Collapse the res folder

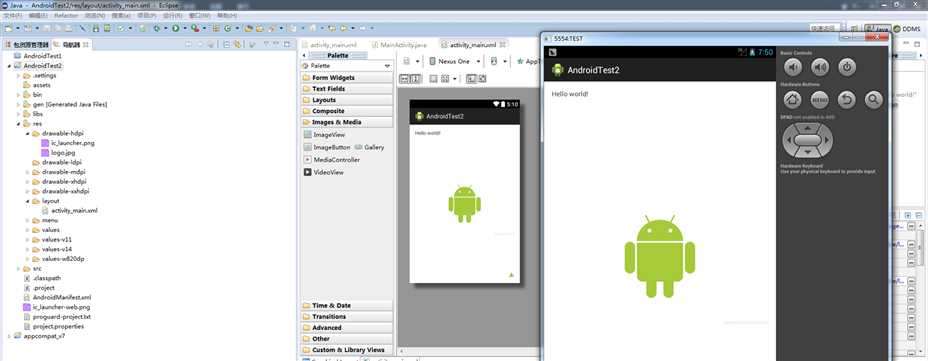tap(18, 124)
